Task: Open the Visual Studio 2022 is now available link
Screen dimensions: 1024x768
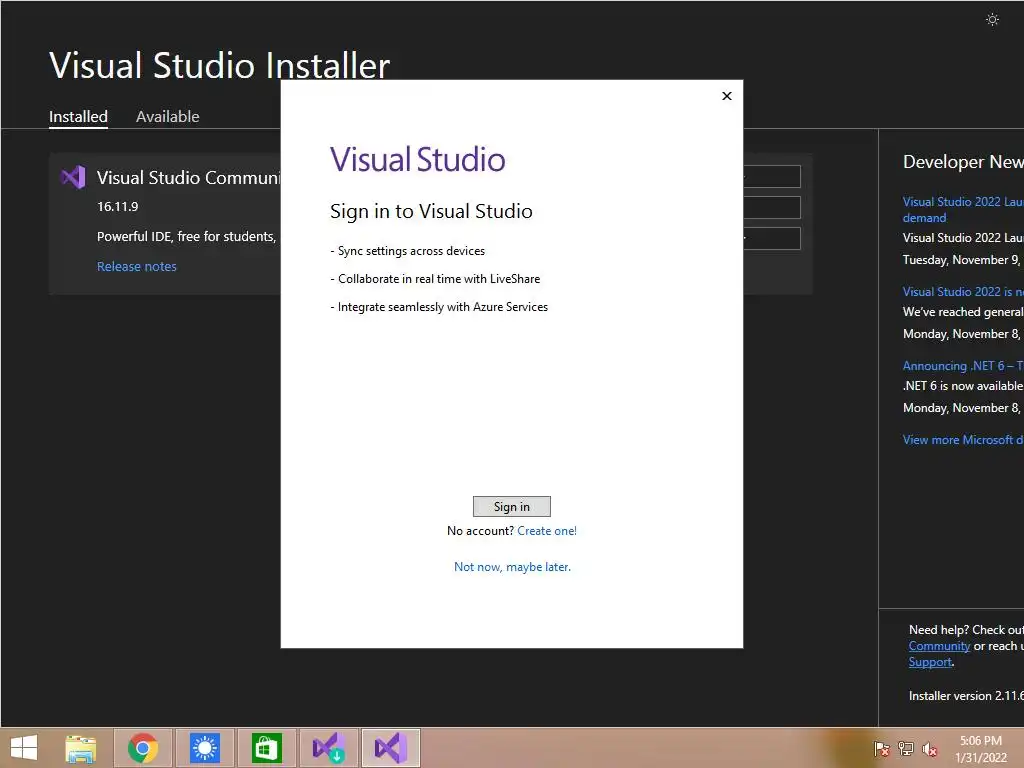Action: click(x=963, y=292)
